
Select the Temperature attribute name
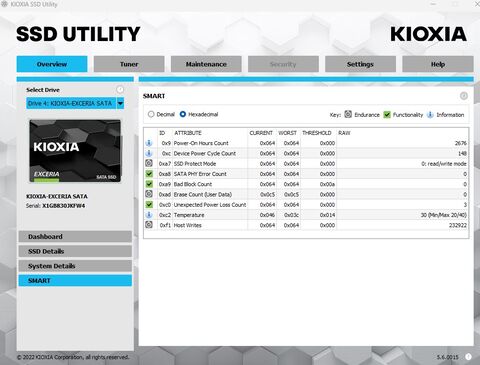[189, 215]
